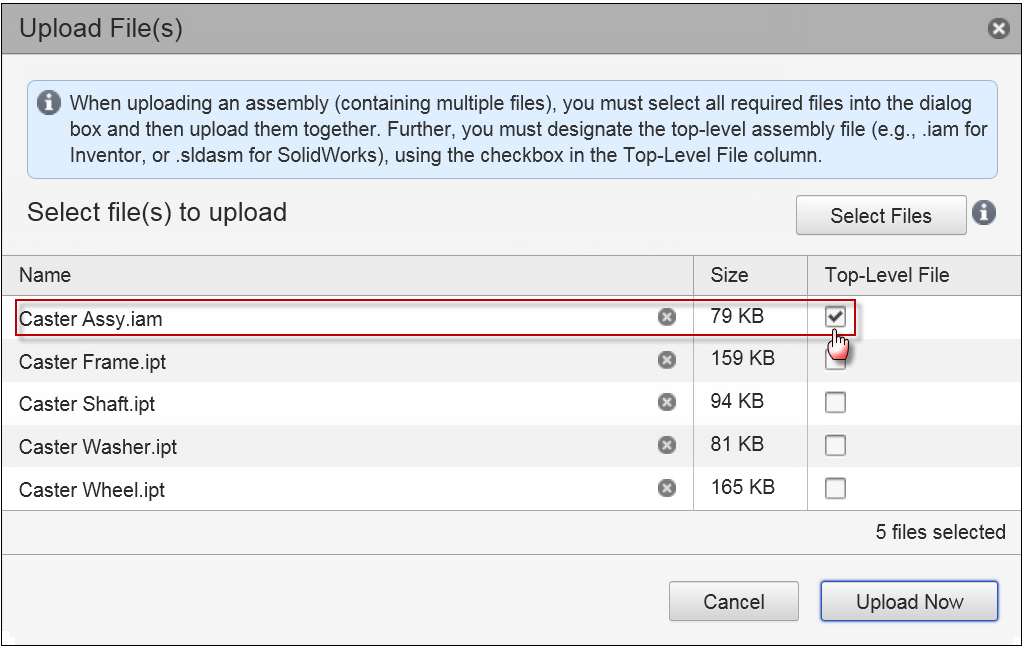Enable Top-Level File checkbox for Caster Washer.ipt
The width and height of the screenshot is (1022, 646).
(x=835, y=445)
